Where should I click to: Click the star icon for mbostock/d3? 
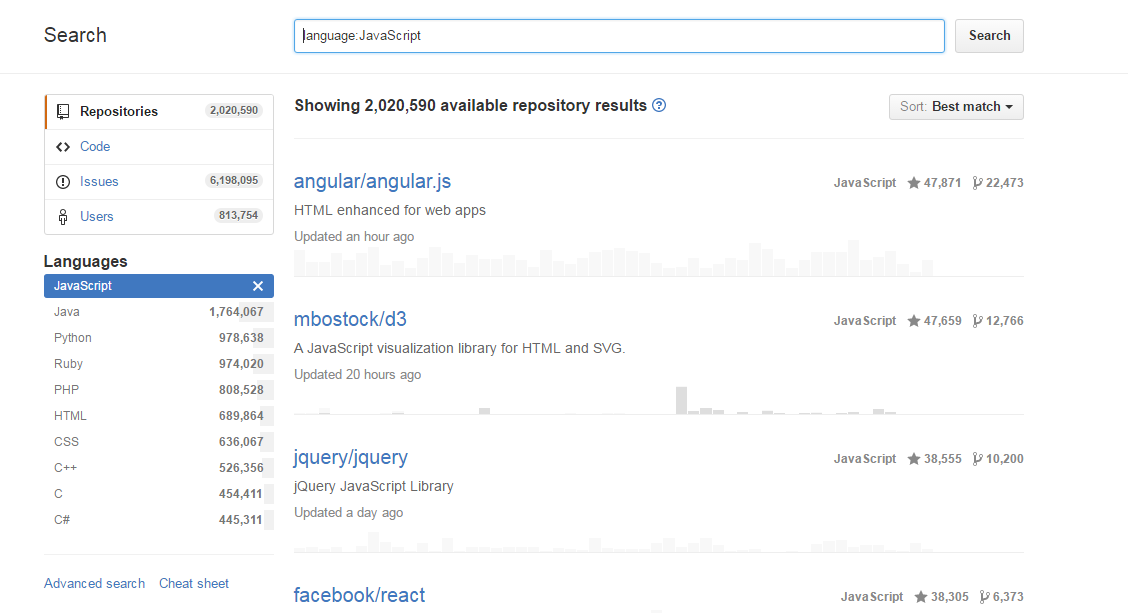coord(914,321)
